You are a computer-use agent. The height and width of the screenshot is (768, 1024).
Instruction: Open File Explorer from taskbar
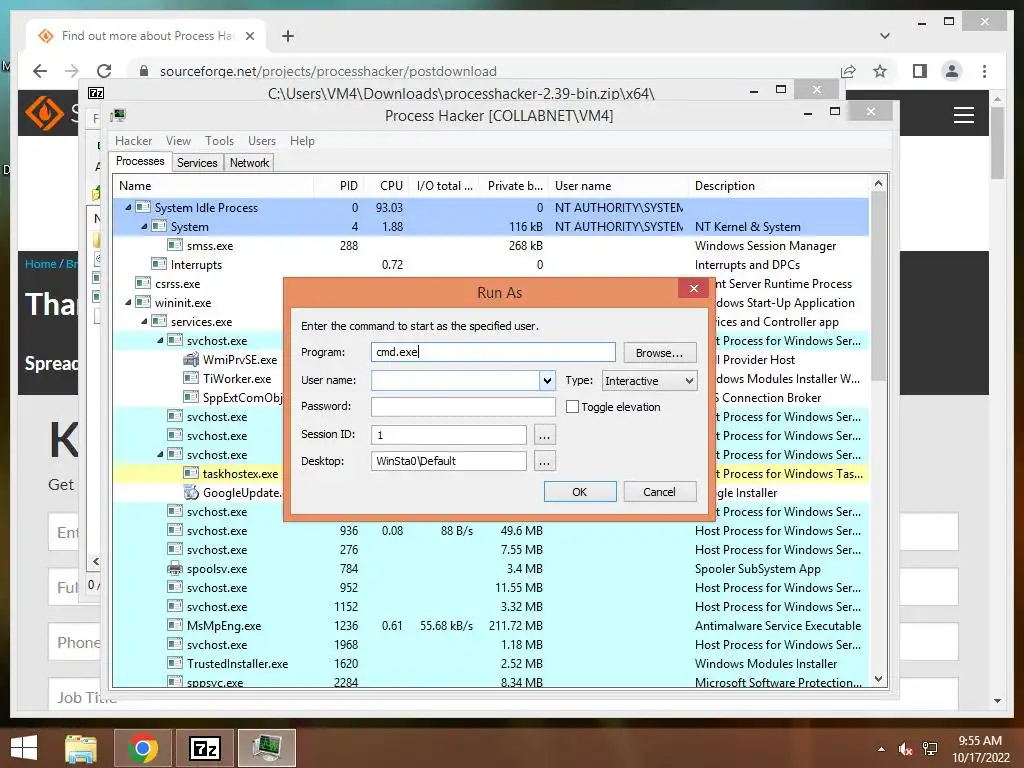80,748
